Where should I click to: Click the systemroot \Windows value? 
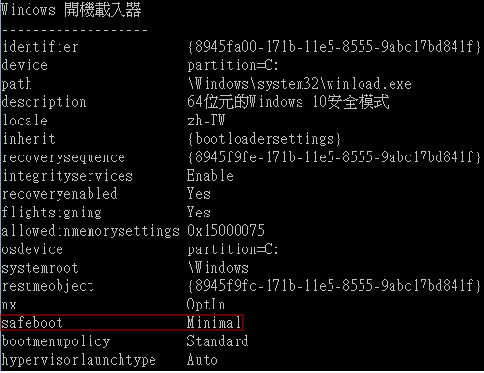pos(218,268)
